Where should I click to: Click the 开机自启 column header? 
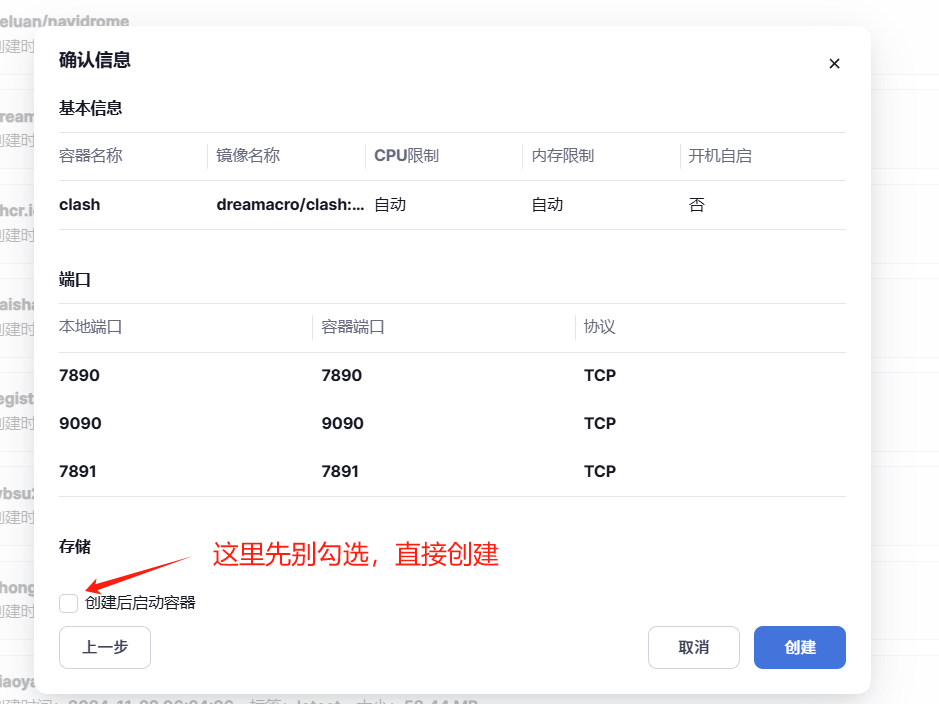(720, 156)
